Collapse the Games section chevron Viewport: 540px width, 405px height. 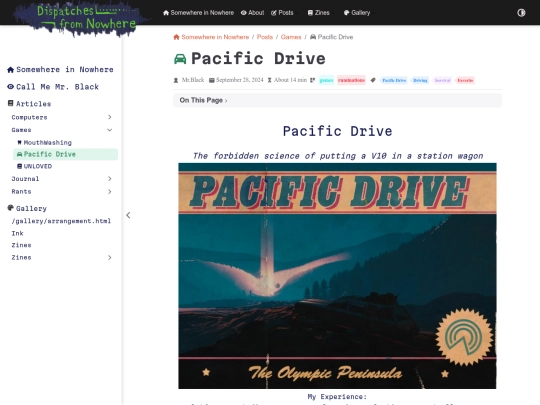coord(110,130)
